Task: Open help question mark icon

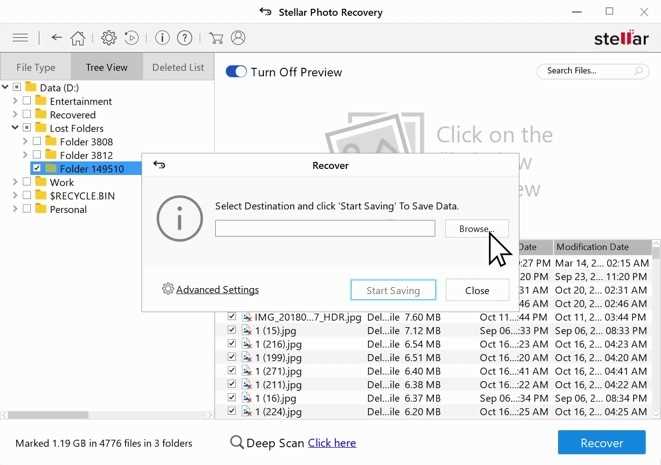Action: 185,38
